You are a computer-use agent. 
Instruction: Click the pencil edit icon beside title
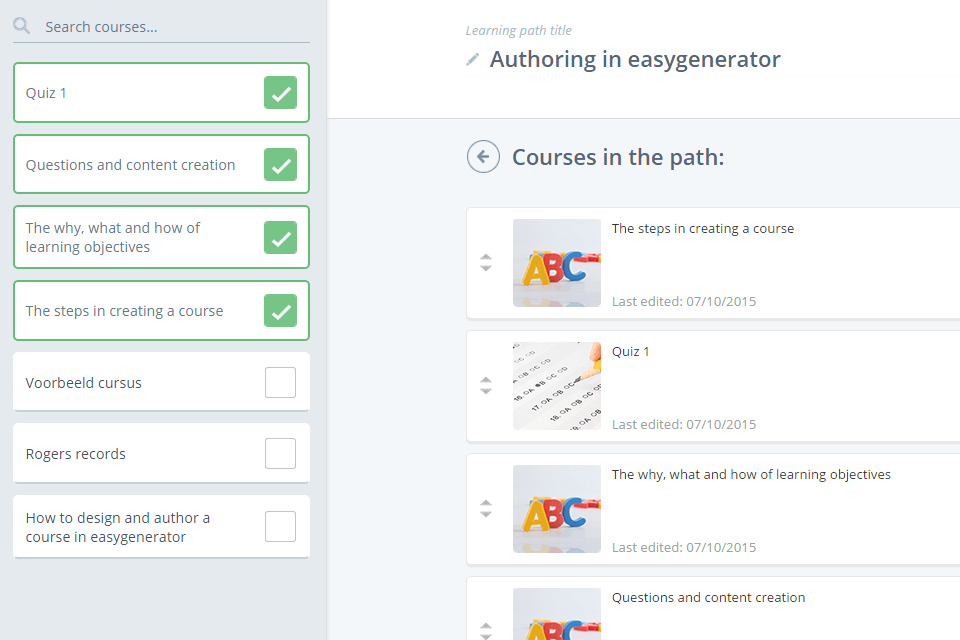pos(473,59)
